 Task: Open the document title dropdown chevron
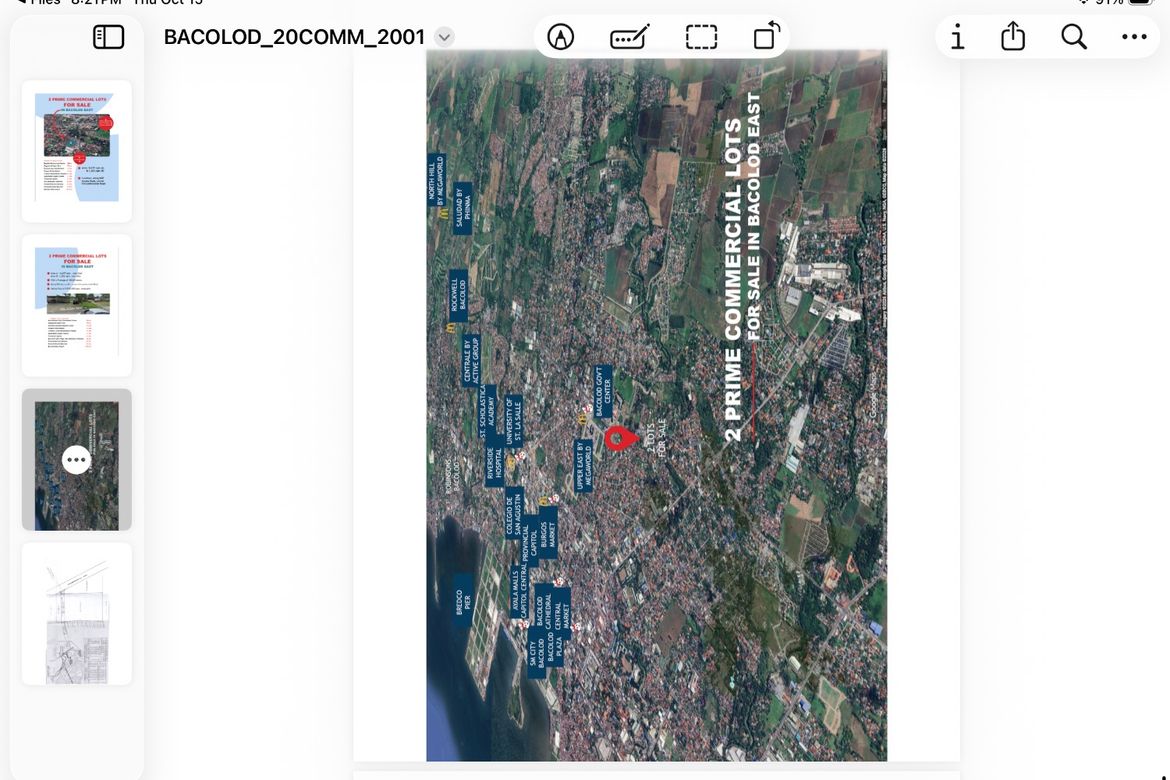pyautogui.click(x=444, y=37)
